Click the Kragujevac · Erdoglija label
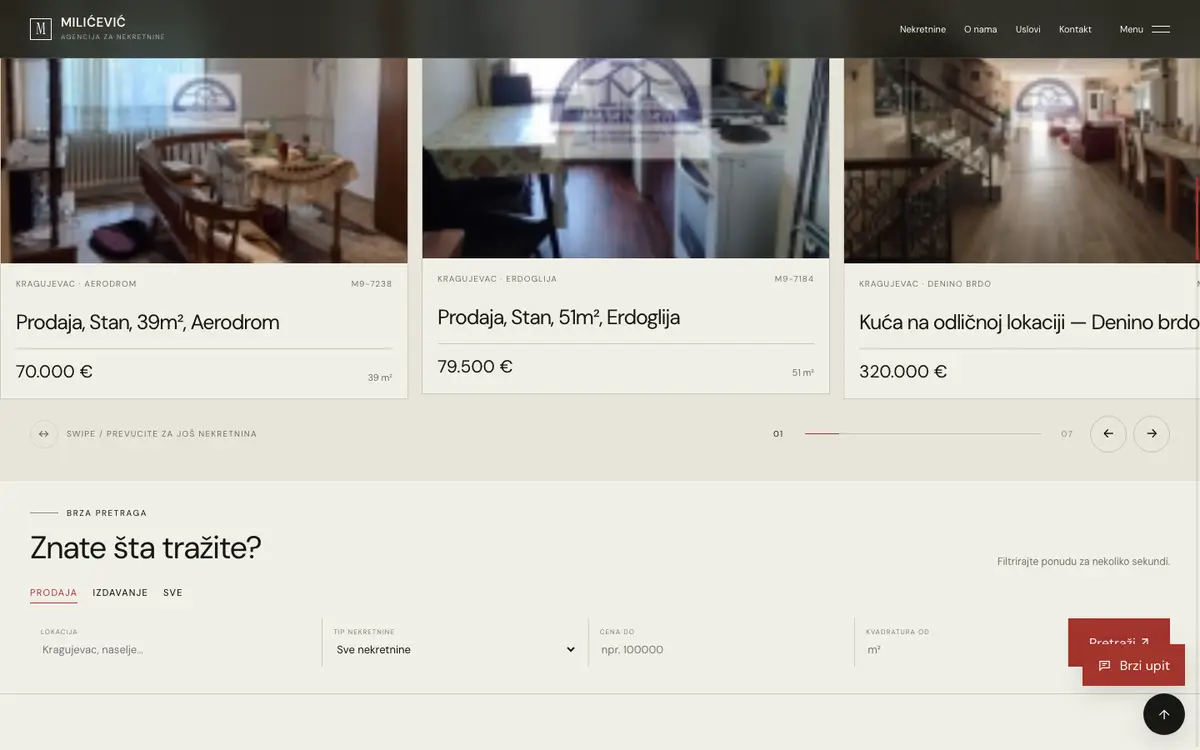The height and width of the screenshot is (750, 1200). click(x=497, y=279)
